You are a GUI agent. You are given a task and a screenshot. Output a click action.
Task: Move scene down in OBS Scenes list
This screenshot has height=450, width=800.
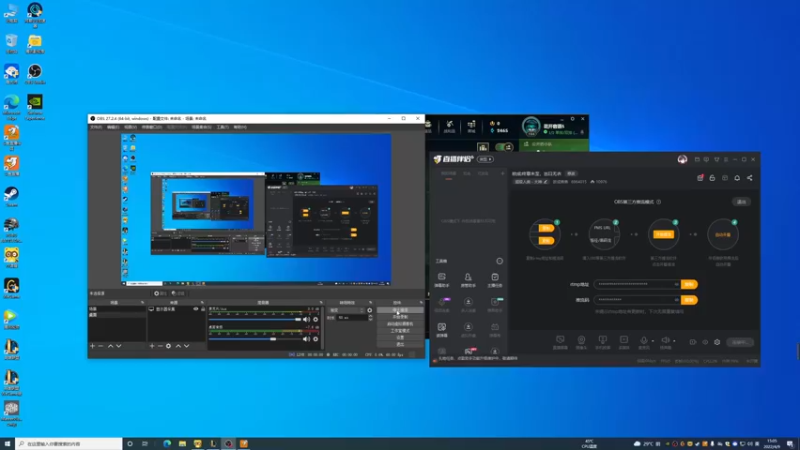click(118, 346)
